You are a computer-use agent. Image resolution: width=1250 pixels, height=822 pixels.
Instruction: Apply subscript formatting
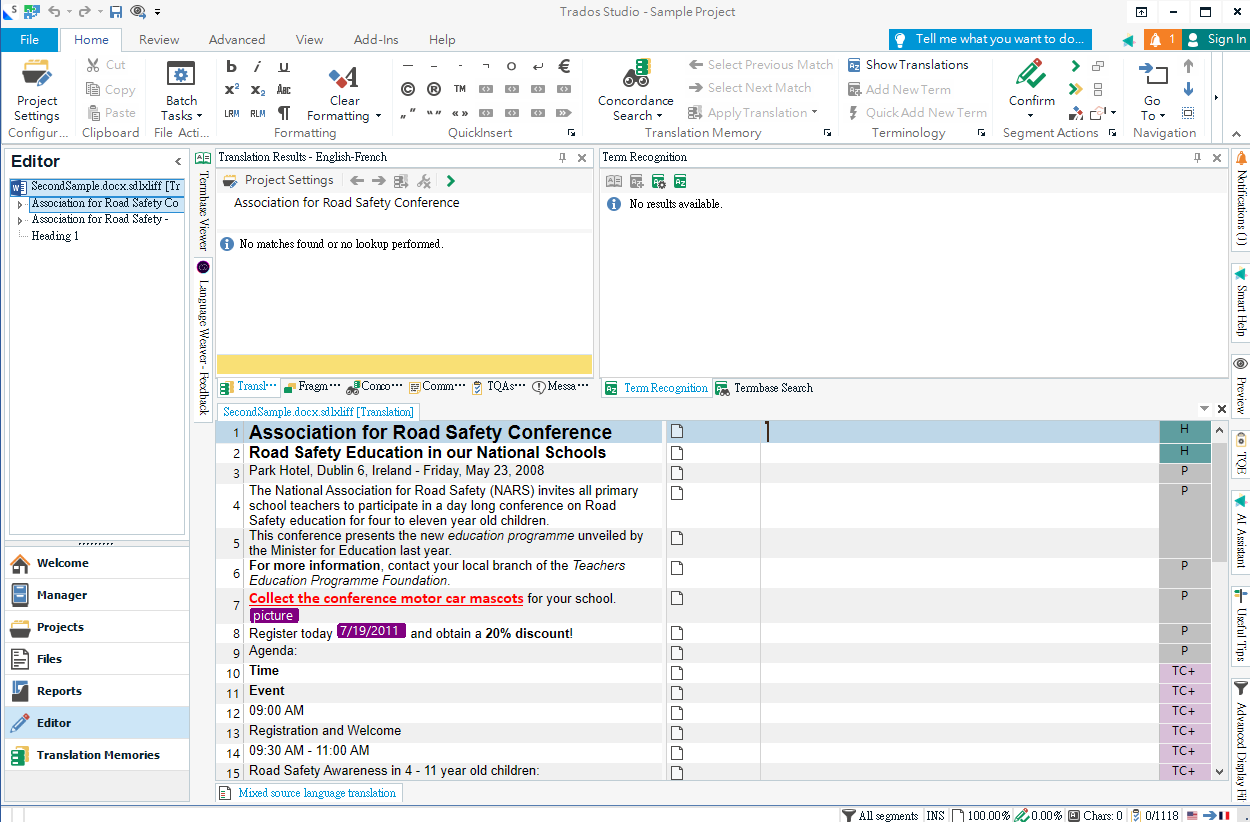(258, 90)
